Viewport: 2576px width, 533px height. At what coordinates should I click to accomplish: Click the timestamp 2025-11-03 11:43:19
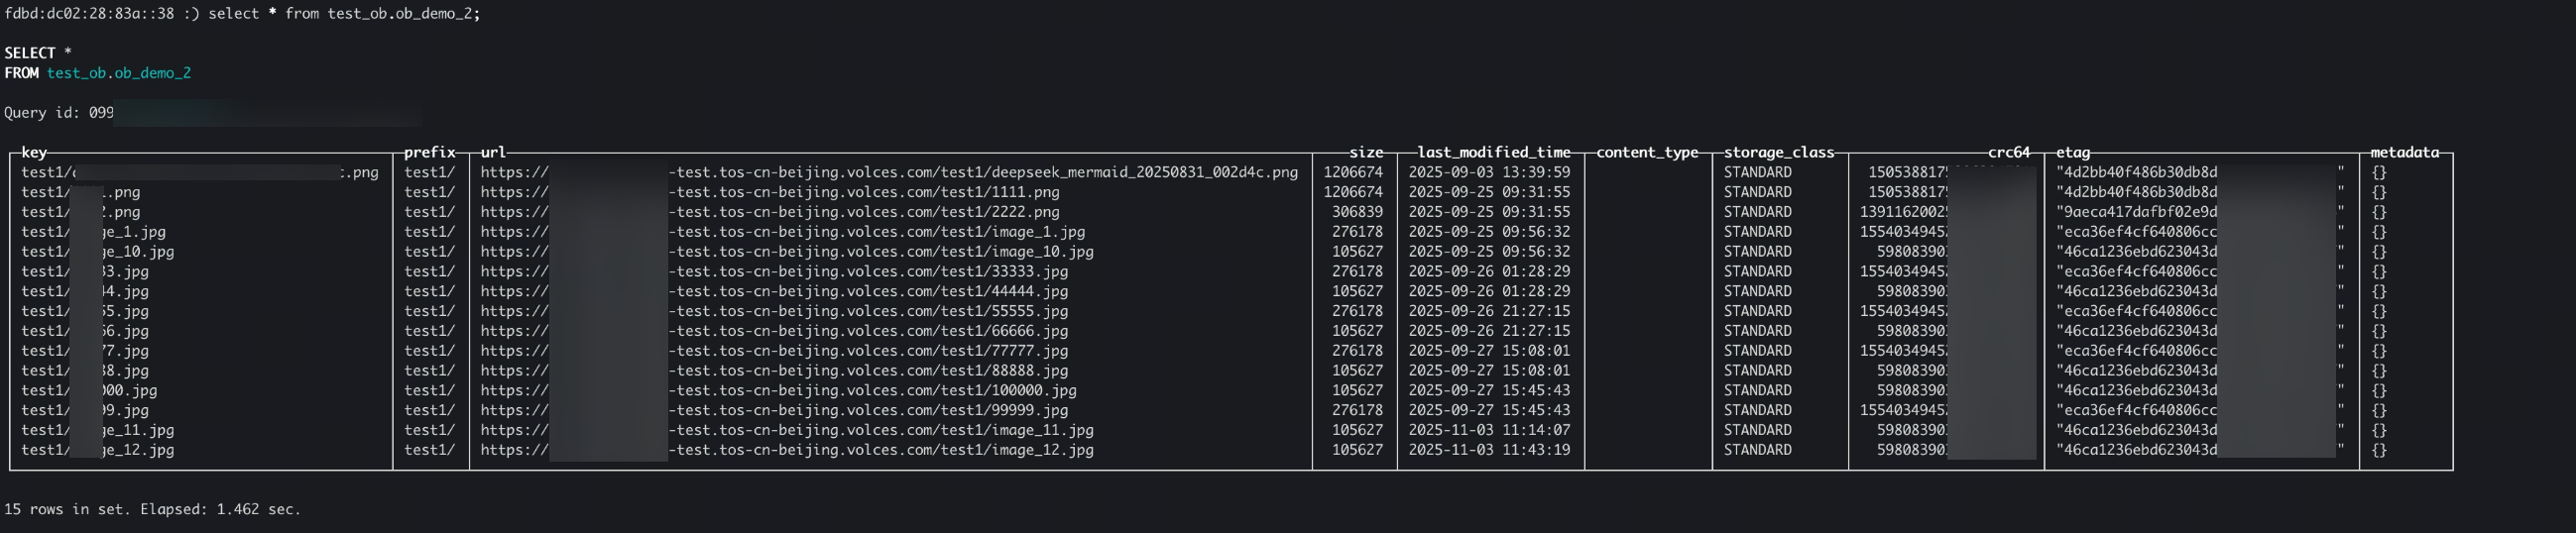(1489, 450)
